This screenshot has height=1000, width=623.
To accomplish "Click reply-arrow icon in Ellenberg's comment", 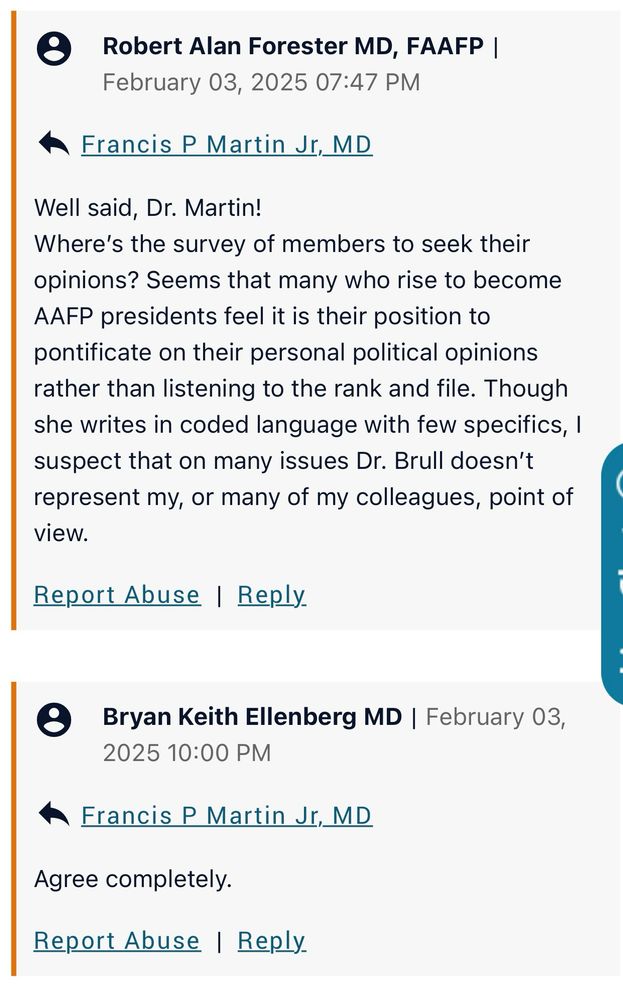I will tap(53, 815).
